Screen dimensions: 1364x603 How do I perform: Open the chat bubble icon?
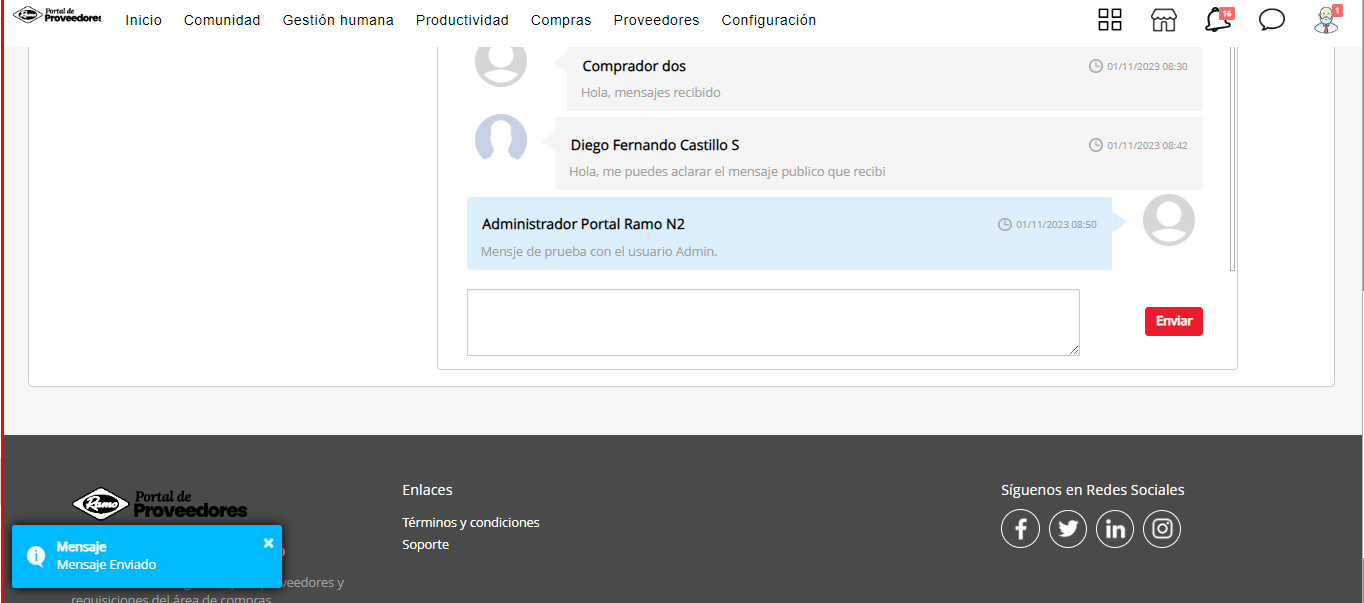(x=1271, y=20)
